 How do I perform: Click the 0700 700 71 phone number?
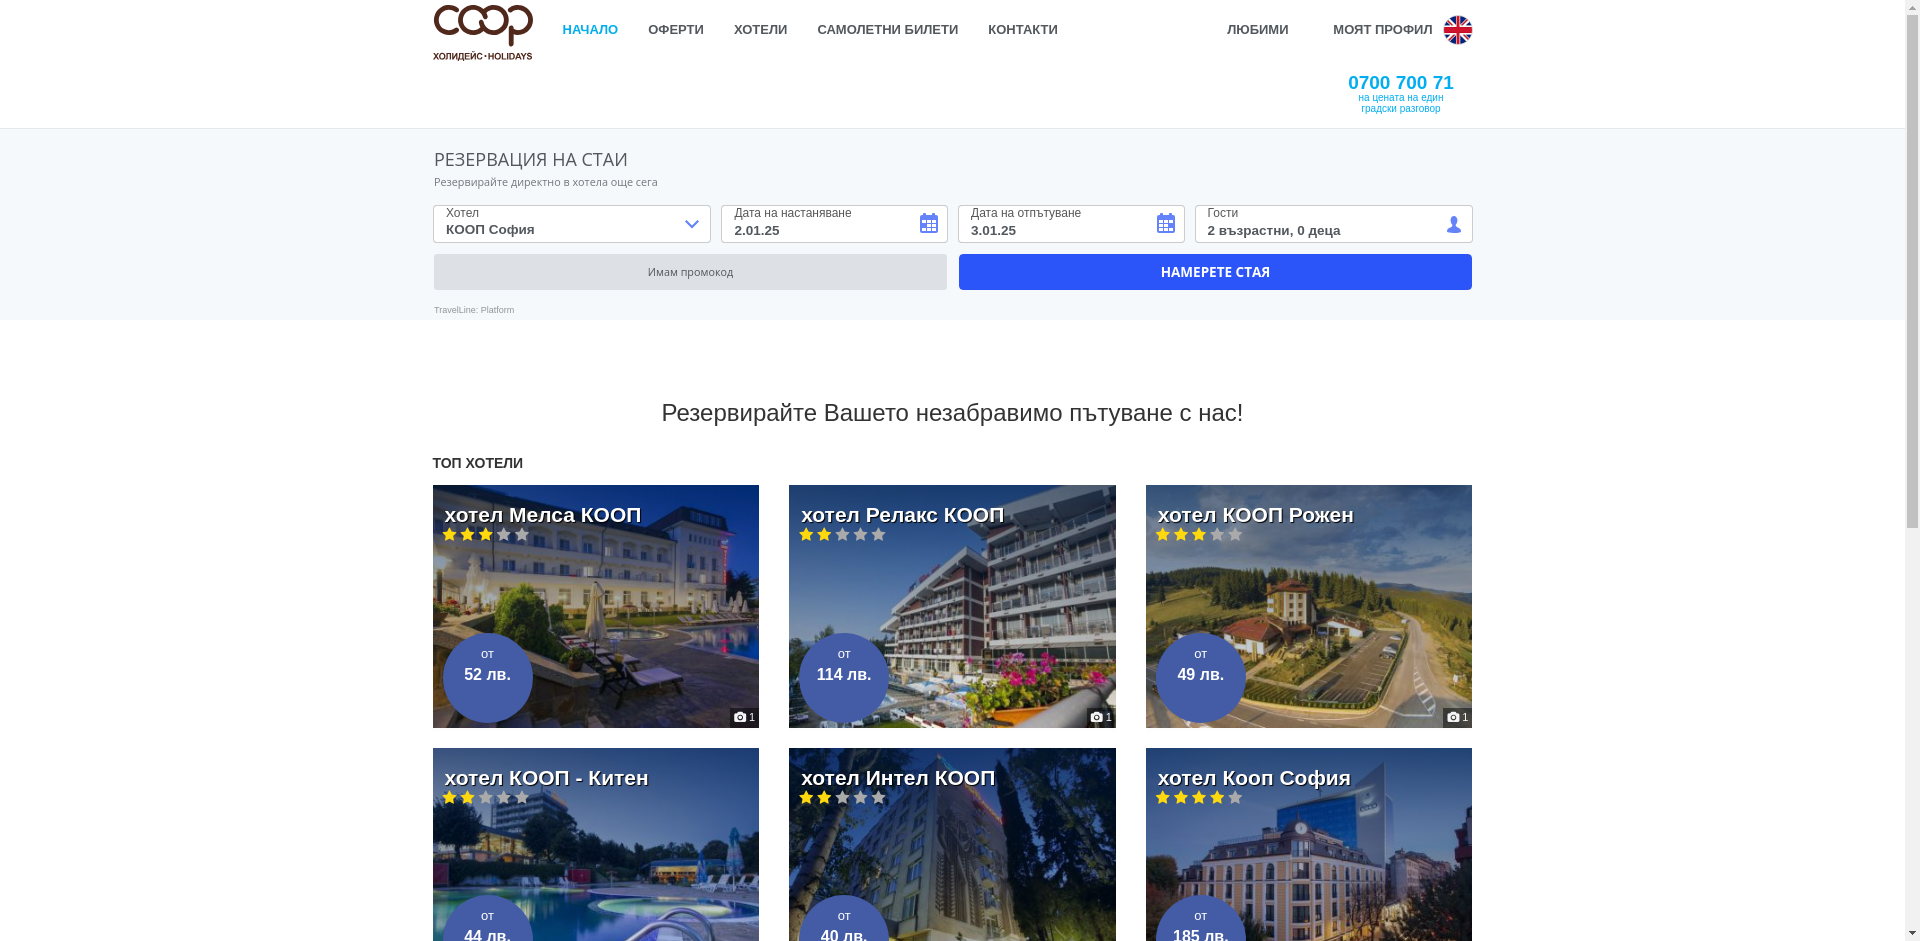pyautogui.click(x=1400, y=83)
